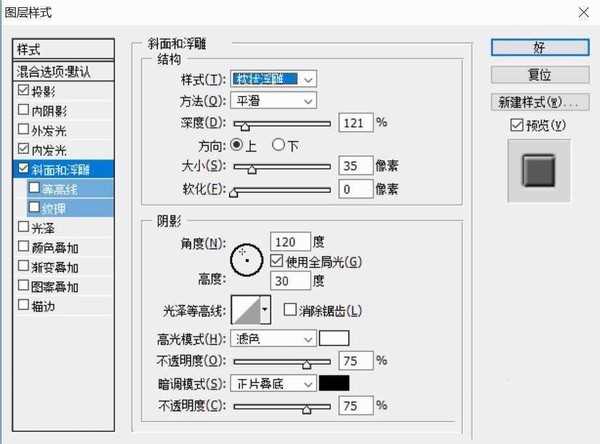Viewport: 600px width, 444px height.
Task: Click the white highlight color swatch
Action: coord(334,339)
